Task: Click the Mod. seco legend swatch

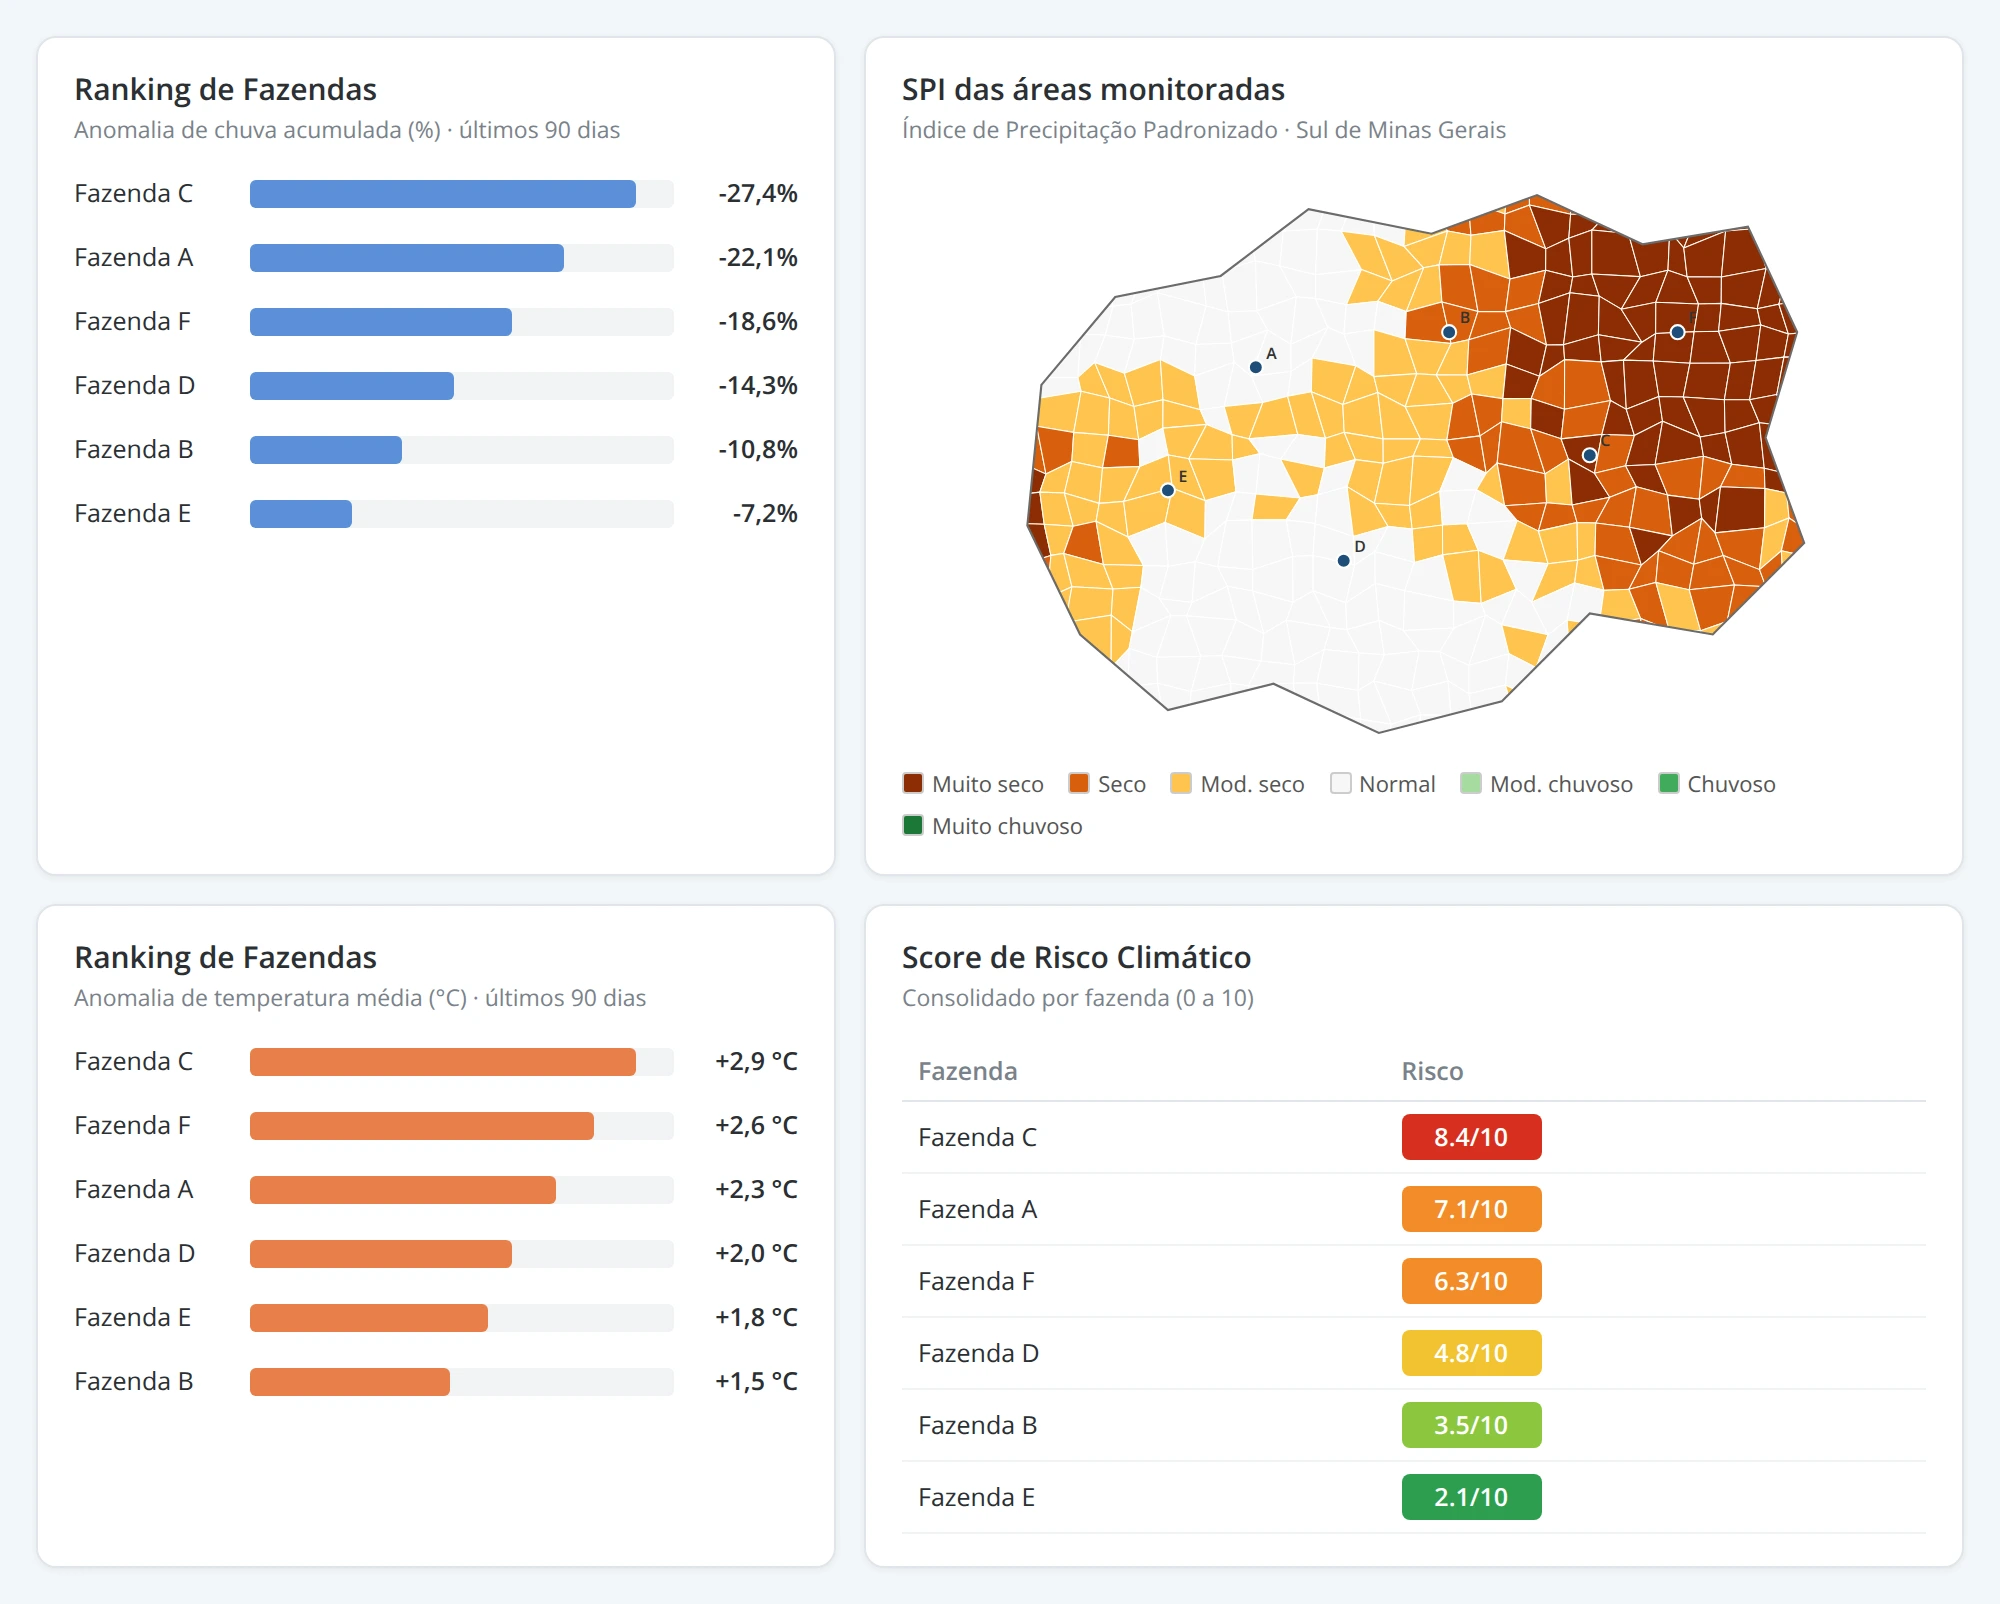Action: tap(1181, 783)
